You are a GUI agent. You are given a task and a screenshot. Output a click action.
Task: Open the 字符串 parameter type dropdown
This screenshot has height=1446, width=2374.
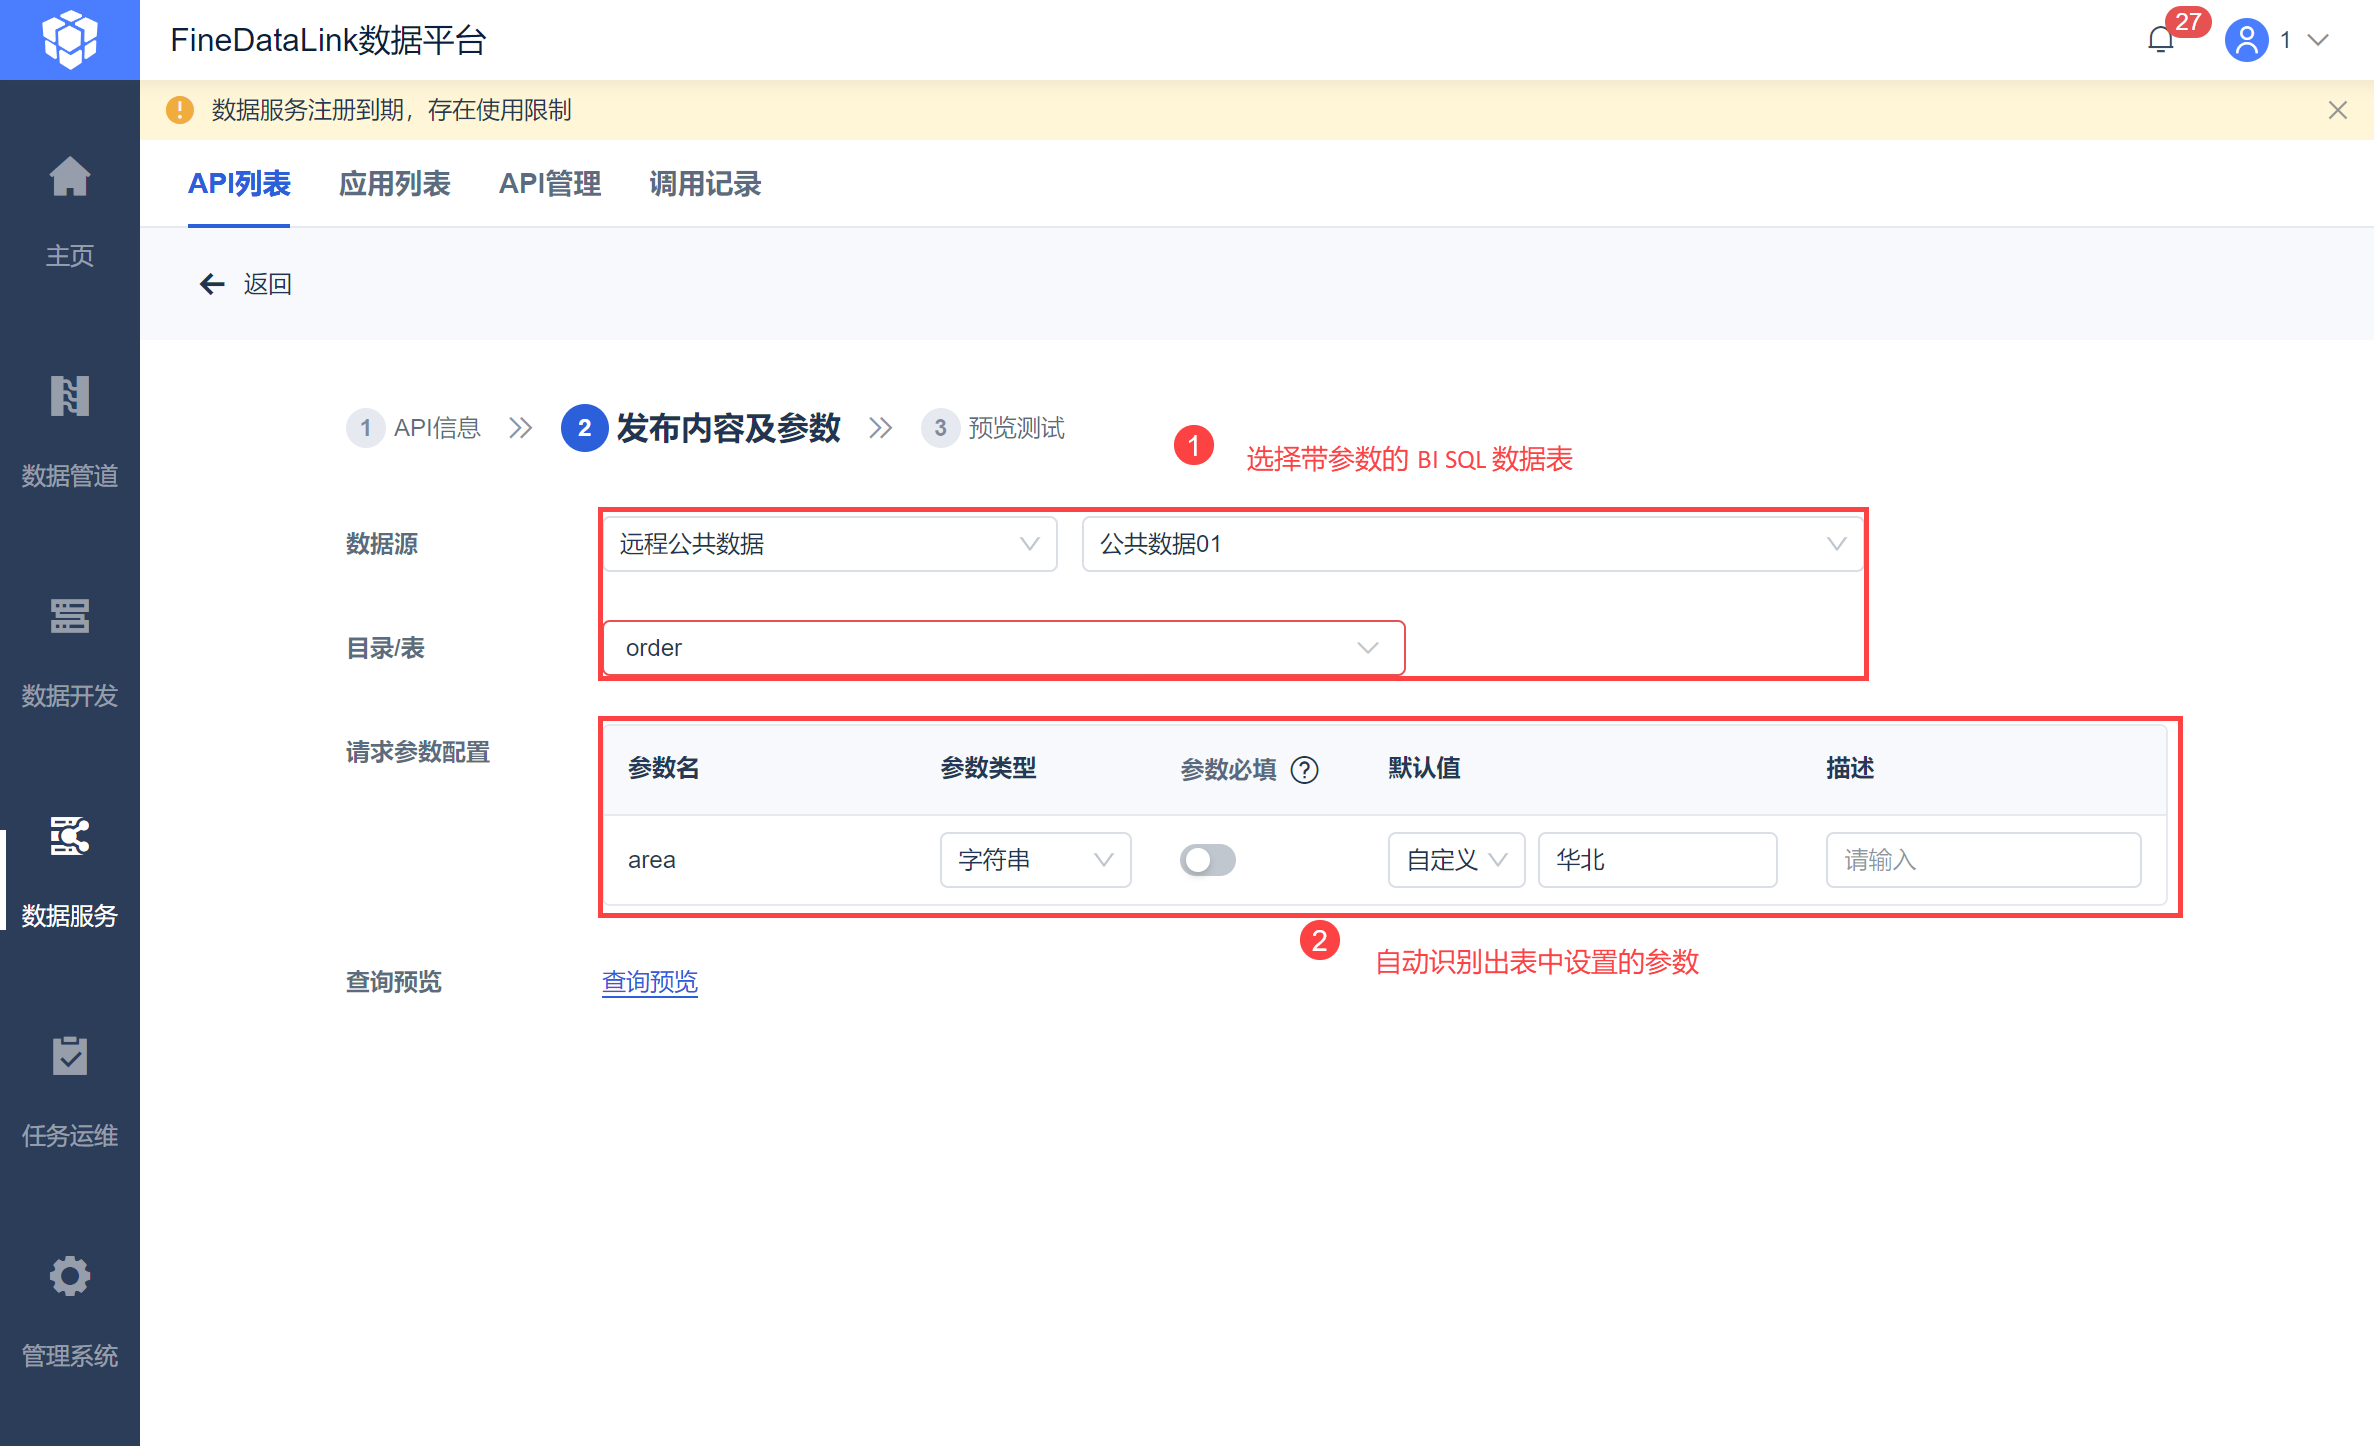pyautogui.click(x=1035, y=860)
